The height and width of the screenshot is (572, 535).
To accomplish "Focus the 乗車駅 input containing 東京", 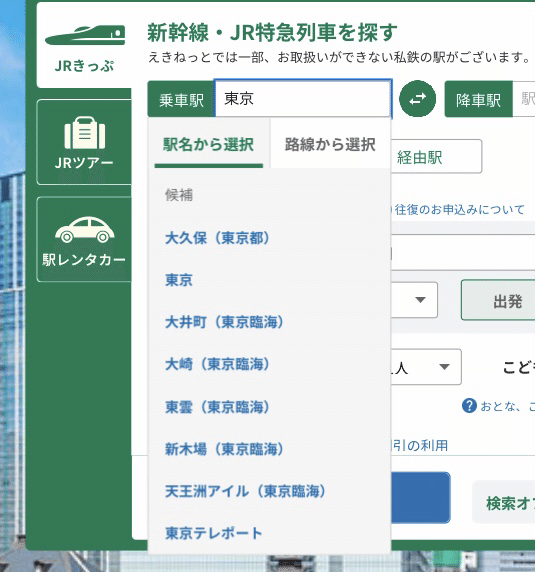I will click(x=303, y=99).
